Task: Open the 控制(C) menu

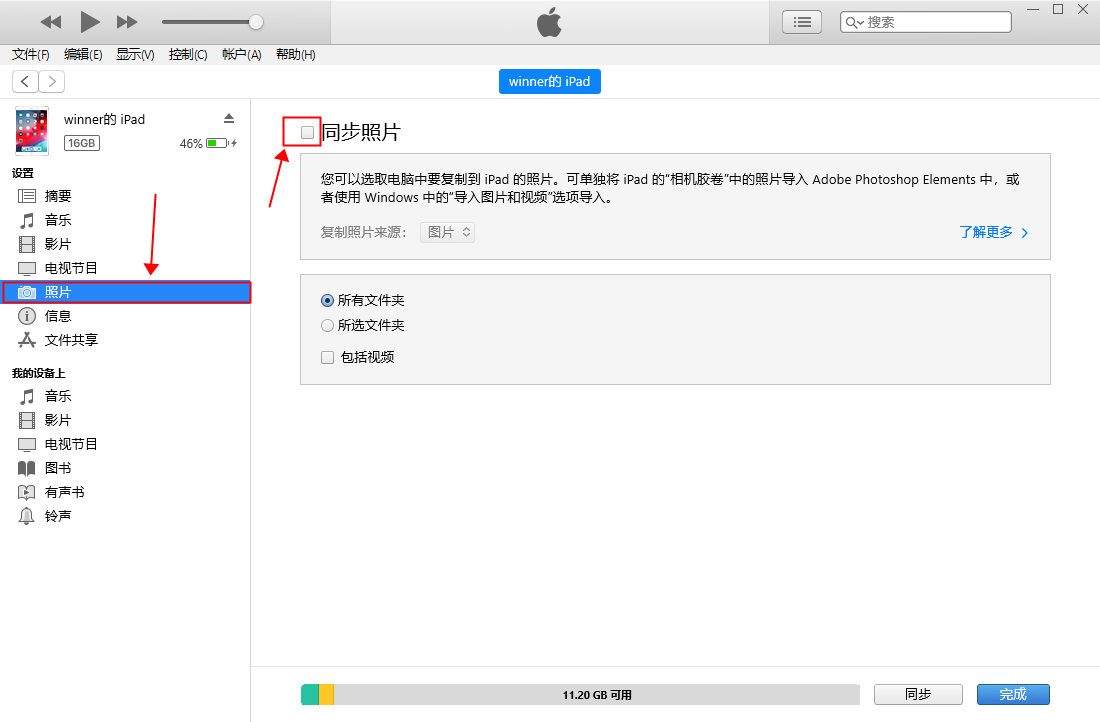Action: 188,55
